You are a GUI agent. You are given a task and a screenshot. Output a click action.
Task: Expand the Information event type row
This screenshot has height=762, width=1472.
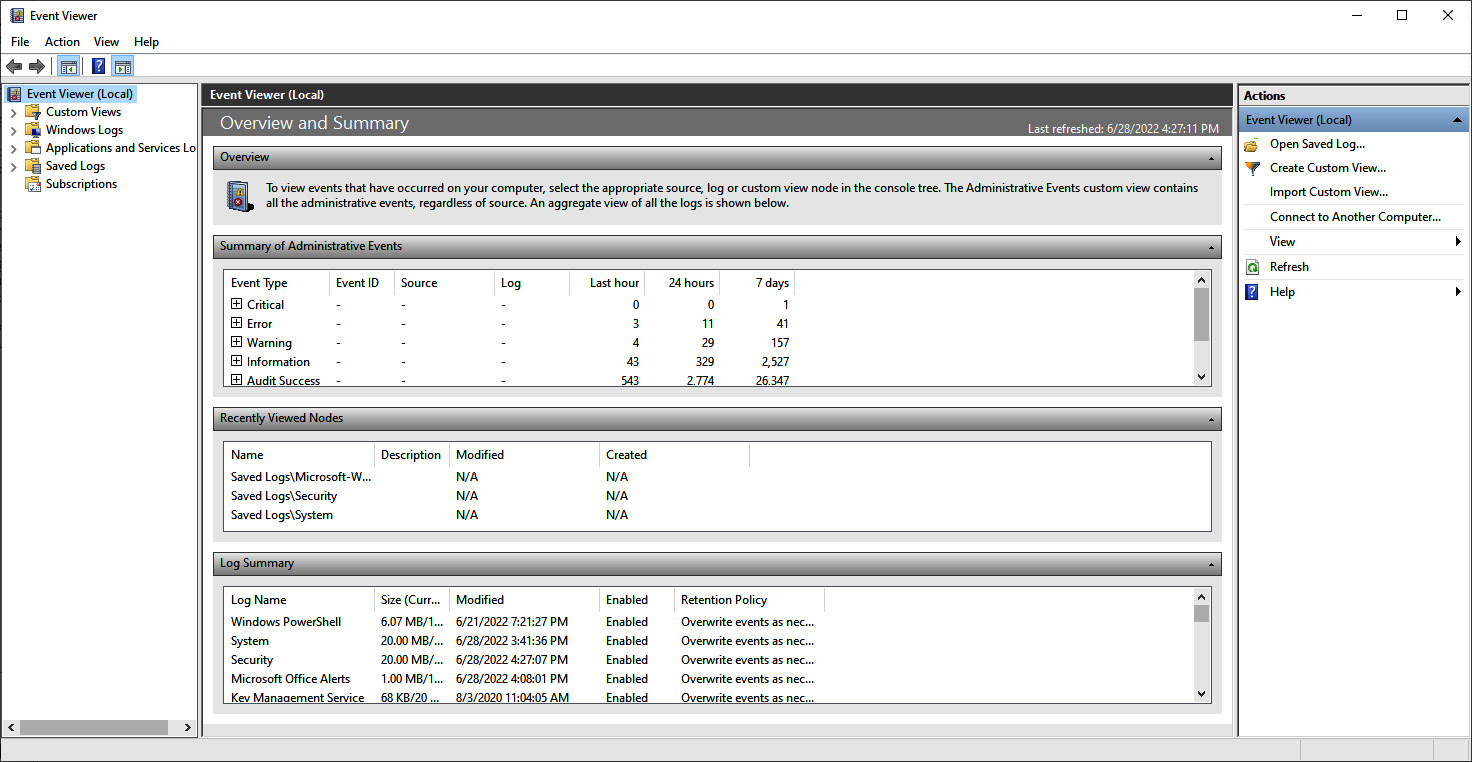coord(237,361)
